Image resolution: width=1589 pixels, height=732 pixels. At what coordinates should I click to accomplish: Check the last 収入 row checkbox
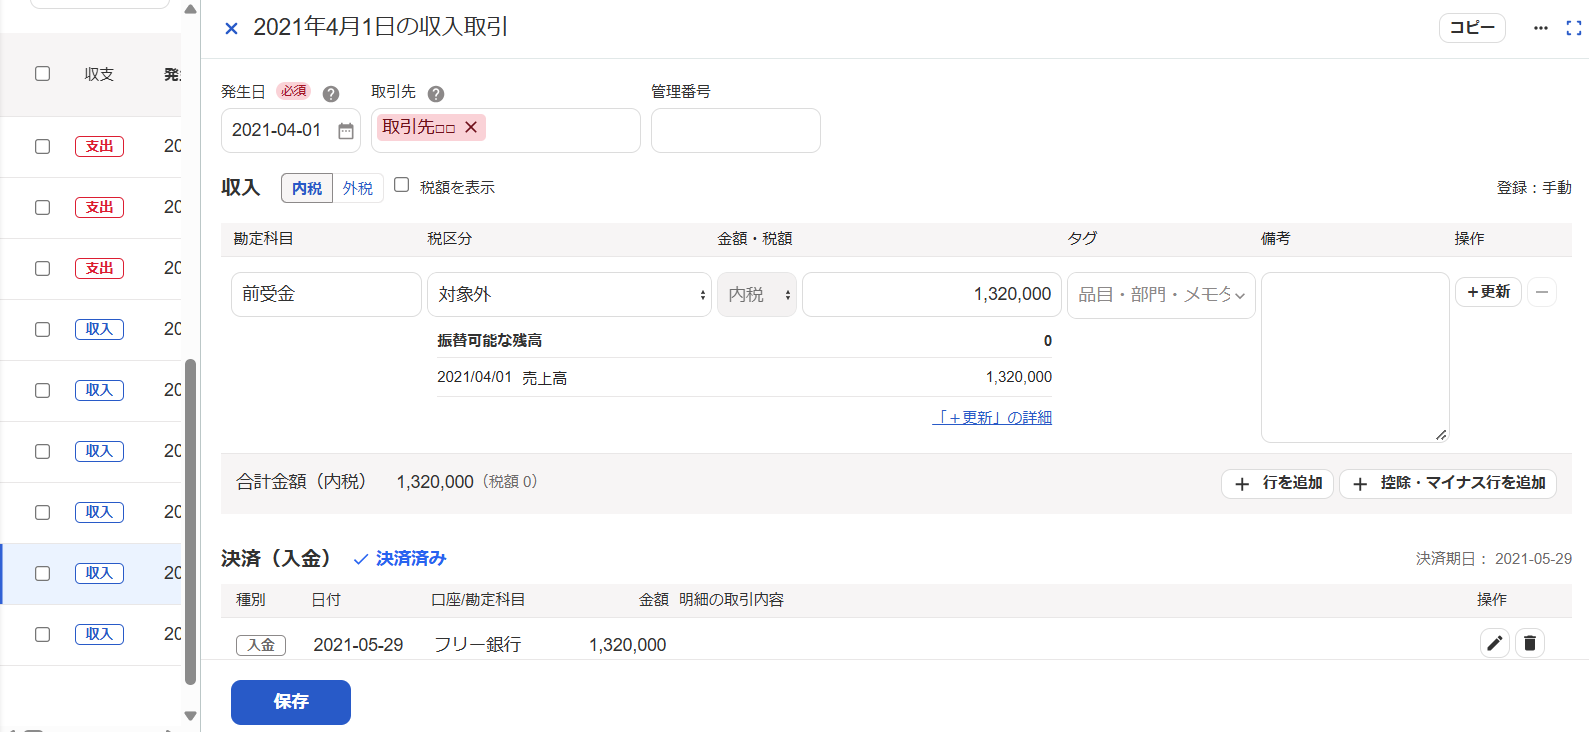click(x=42, y=634)
